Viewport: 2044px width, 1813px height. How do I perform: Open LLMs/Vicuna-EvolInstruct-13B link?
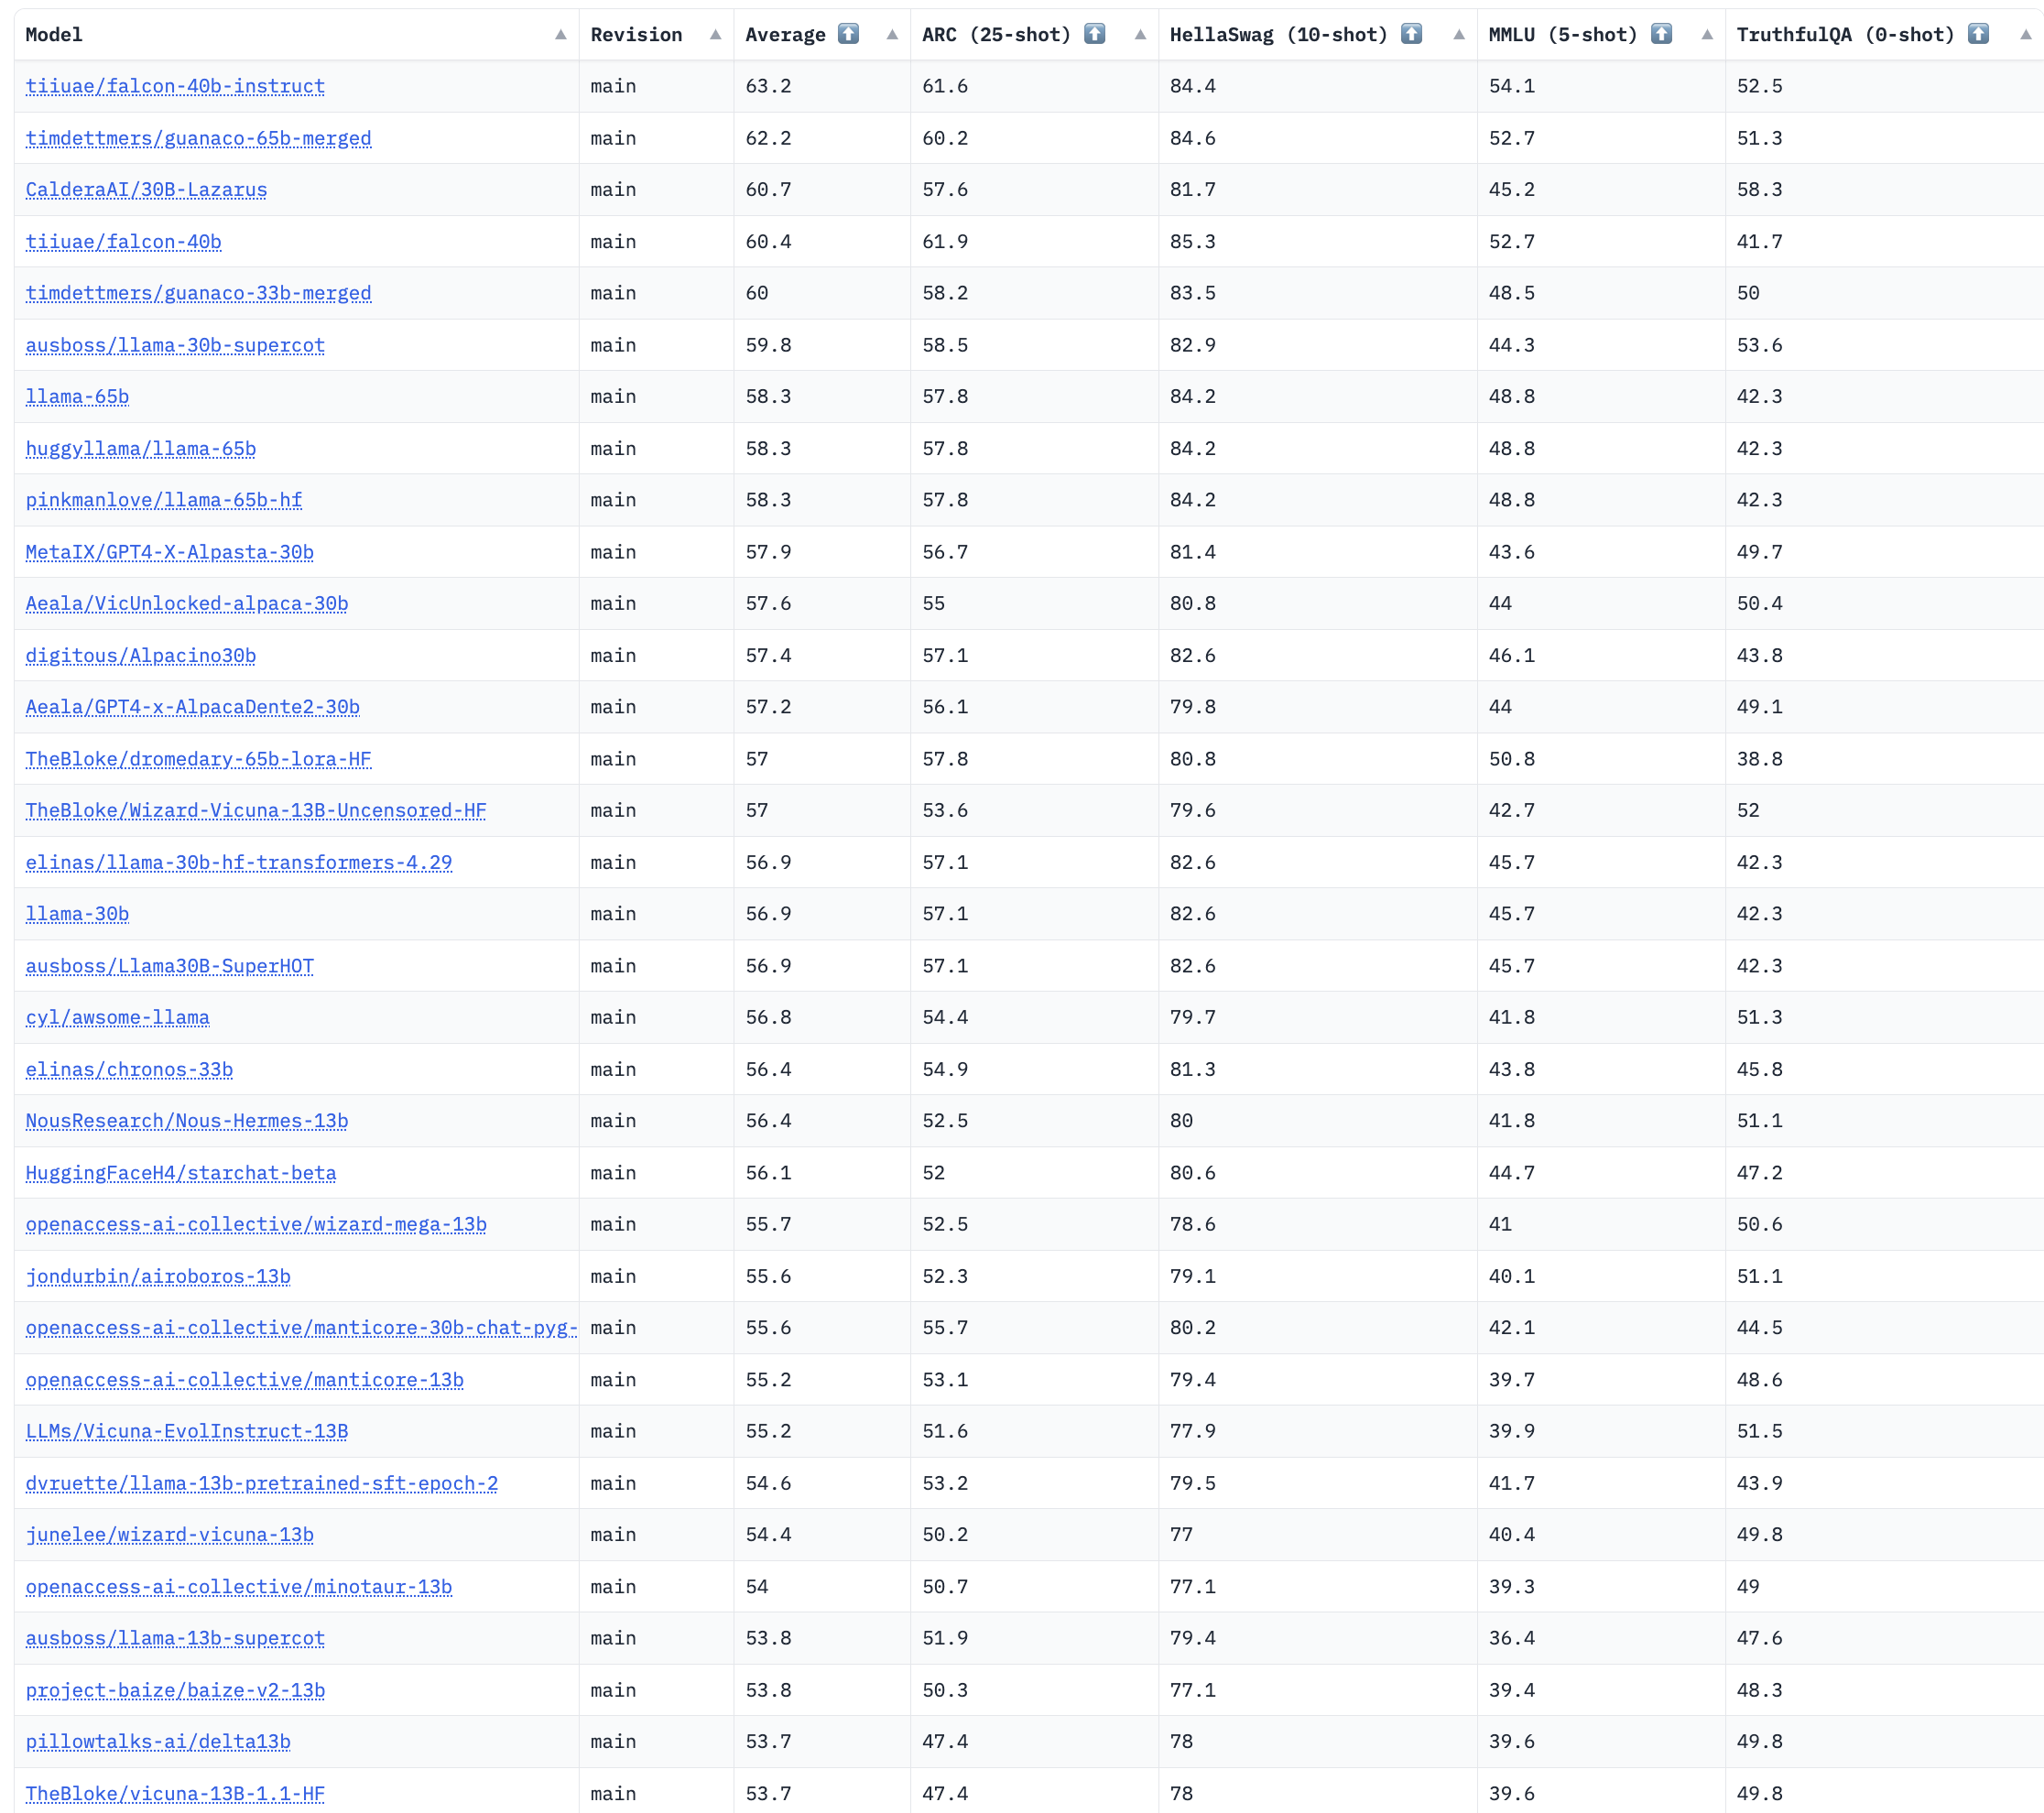[x=187, y=1432]
